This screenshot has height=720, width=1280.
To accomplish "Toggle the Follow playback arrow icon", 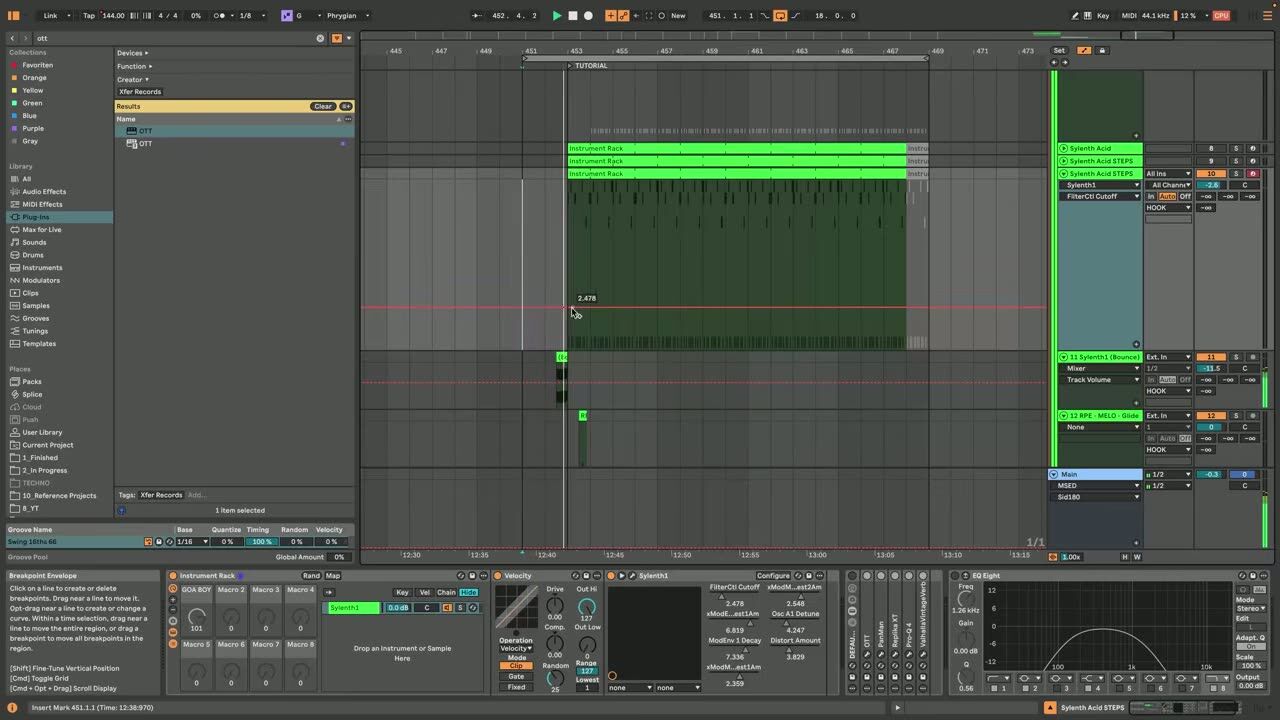I will click(476, 16).
